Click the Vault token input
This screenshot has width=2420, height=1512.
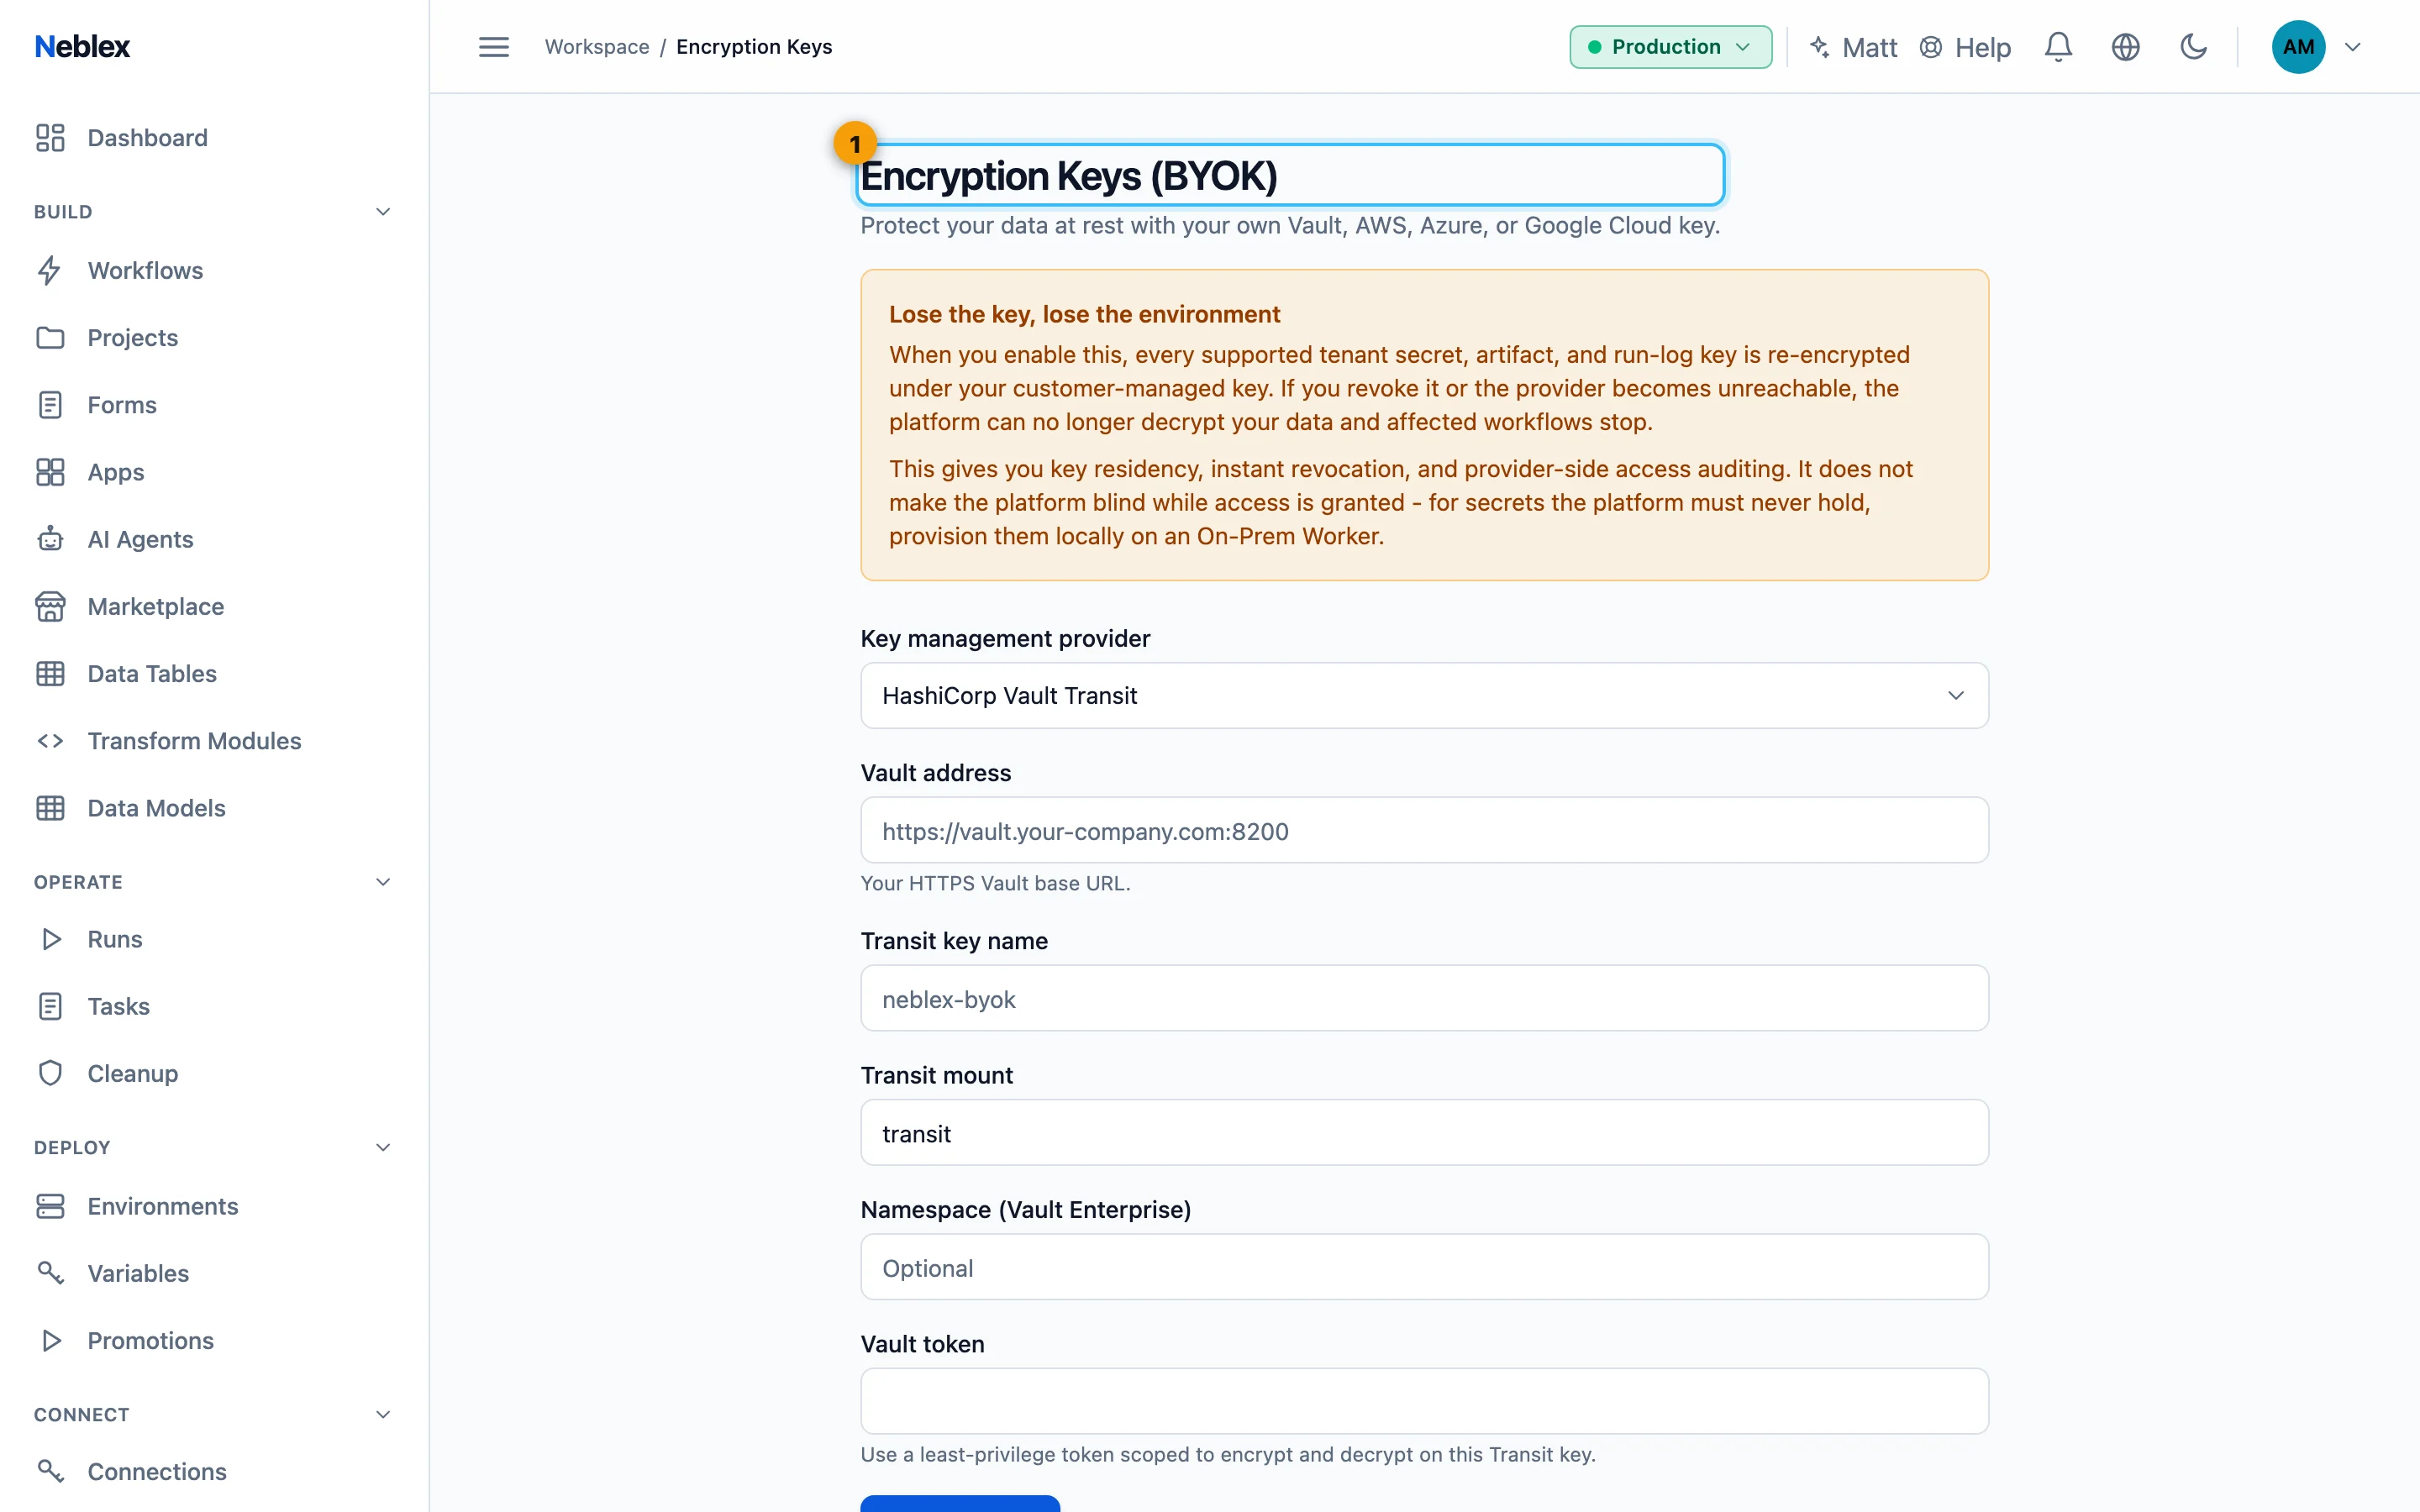click(x=1424, y=1401)
